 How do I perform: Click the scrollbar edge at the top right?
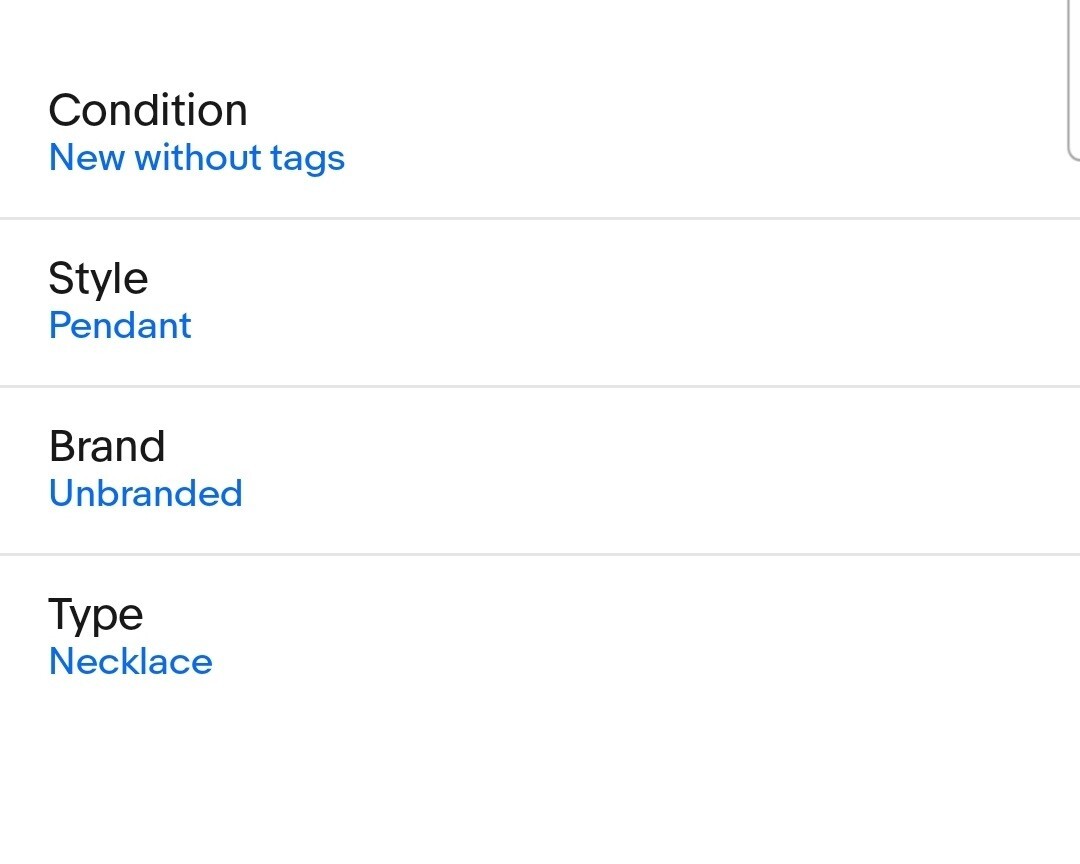tap(1074, 80)
